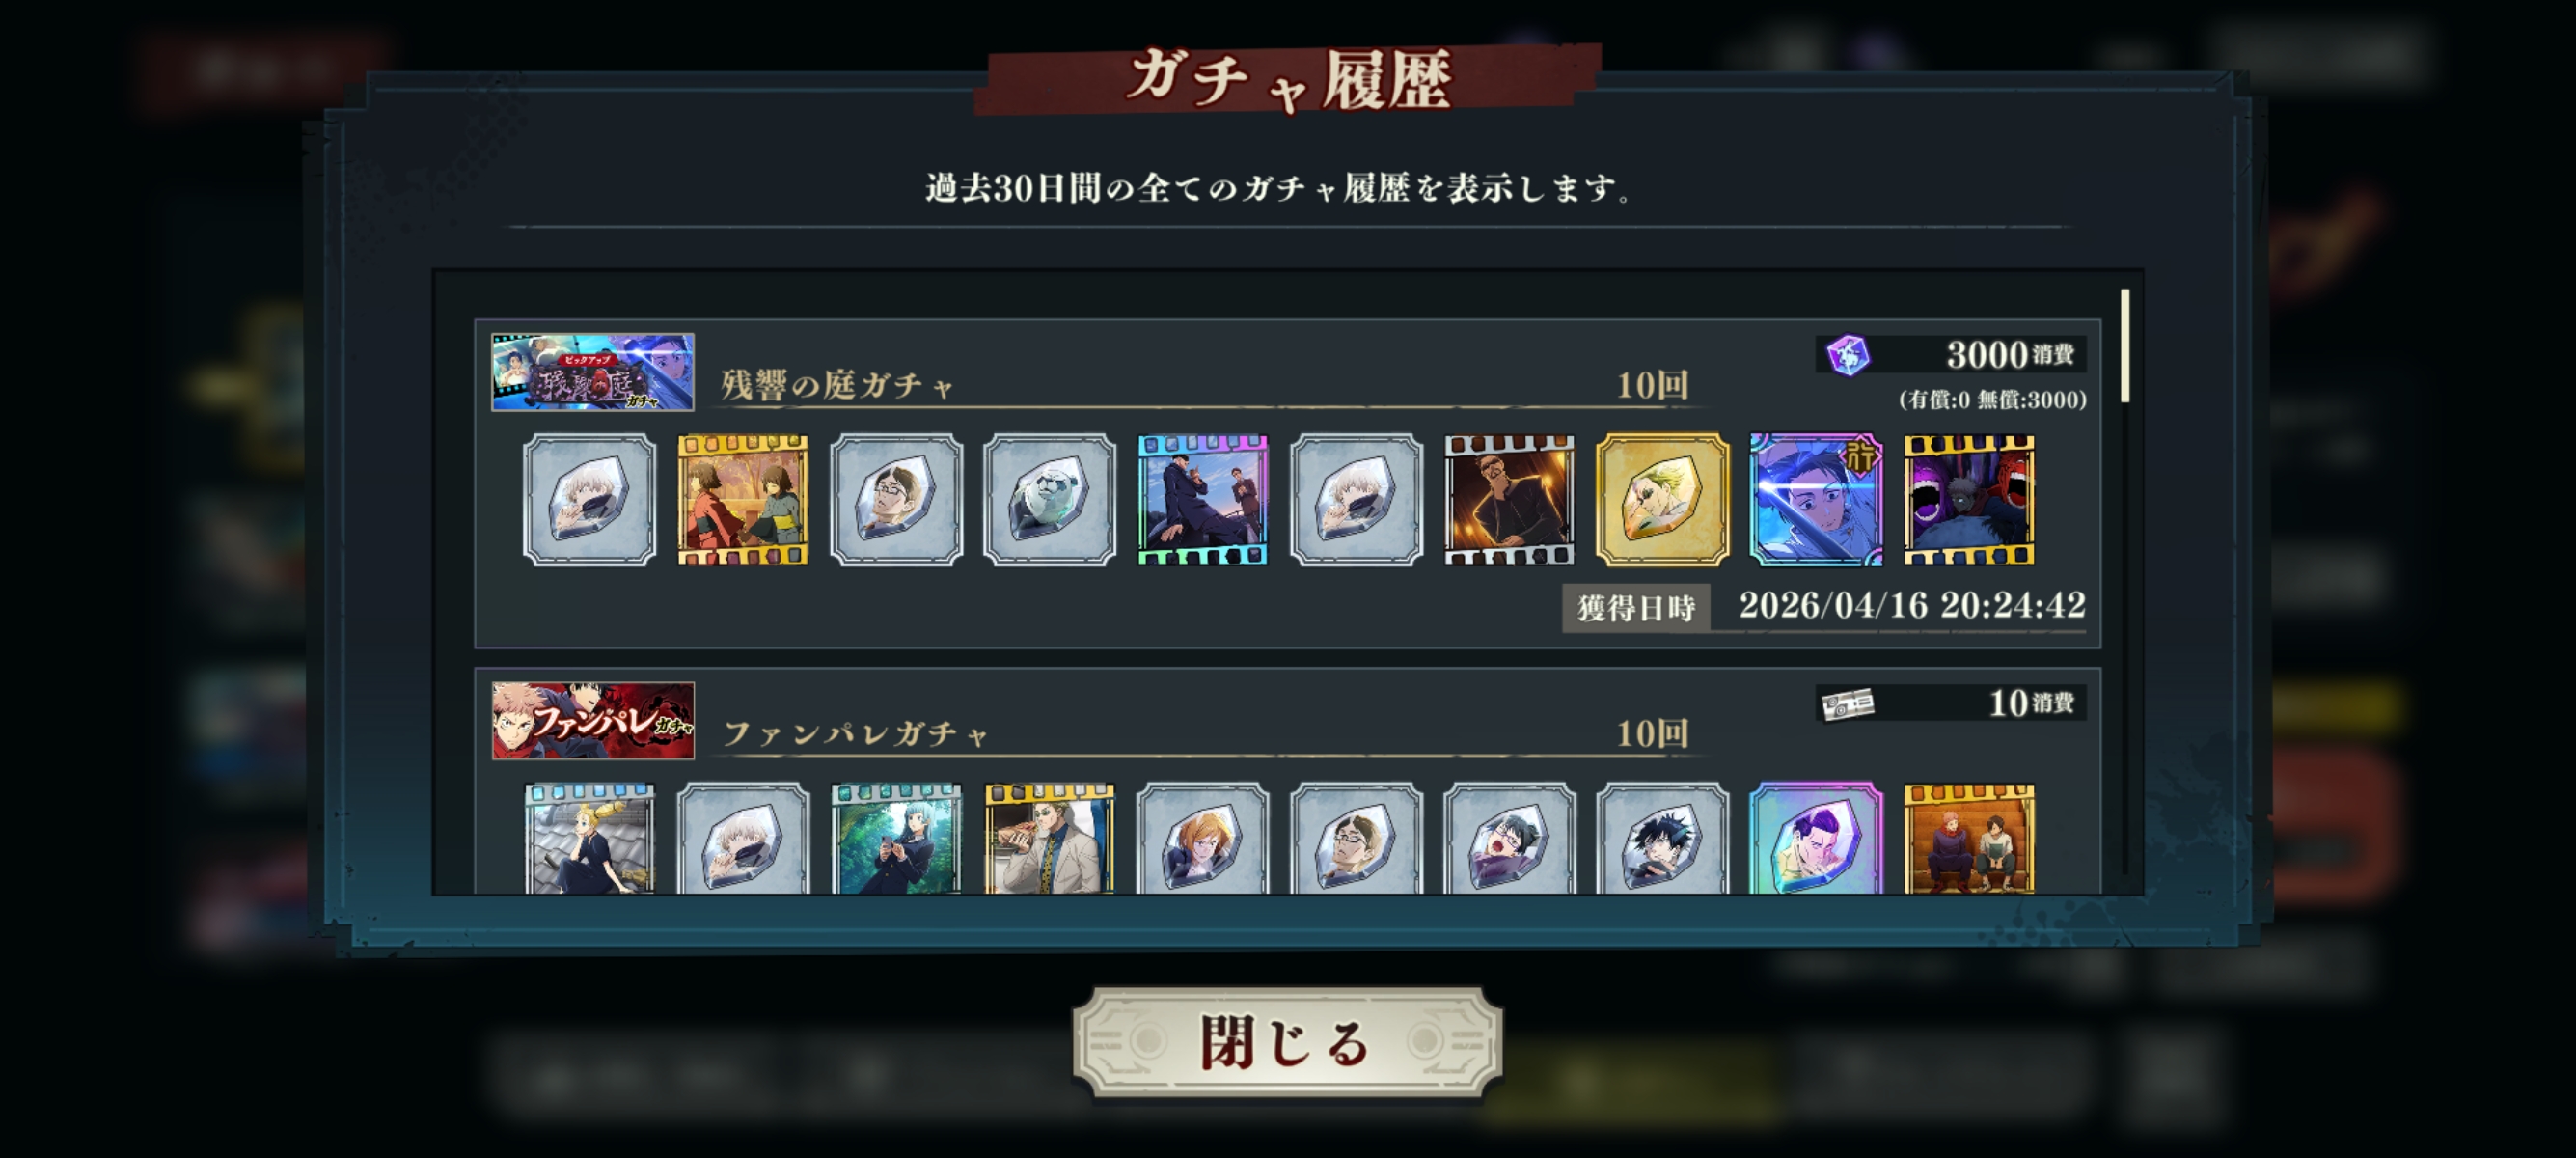The width and height of the screenshot is (2576, 1158).
Task: Select the two men at night card
Action: click(1202, 499)
